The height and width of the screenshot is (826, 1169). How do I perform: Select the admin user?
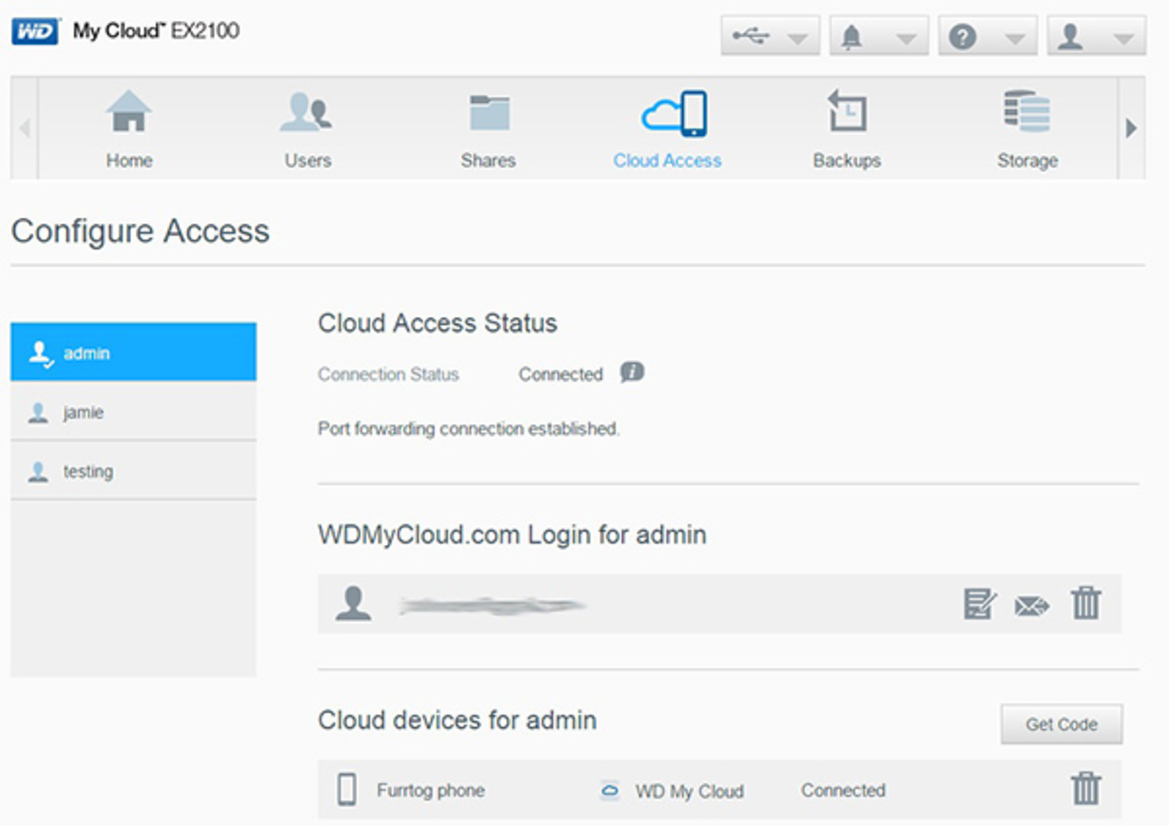pyautogui.click(x=133, y=352)
